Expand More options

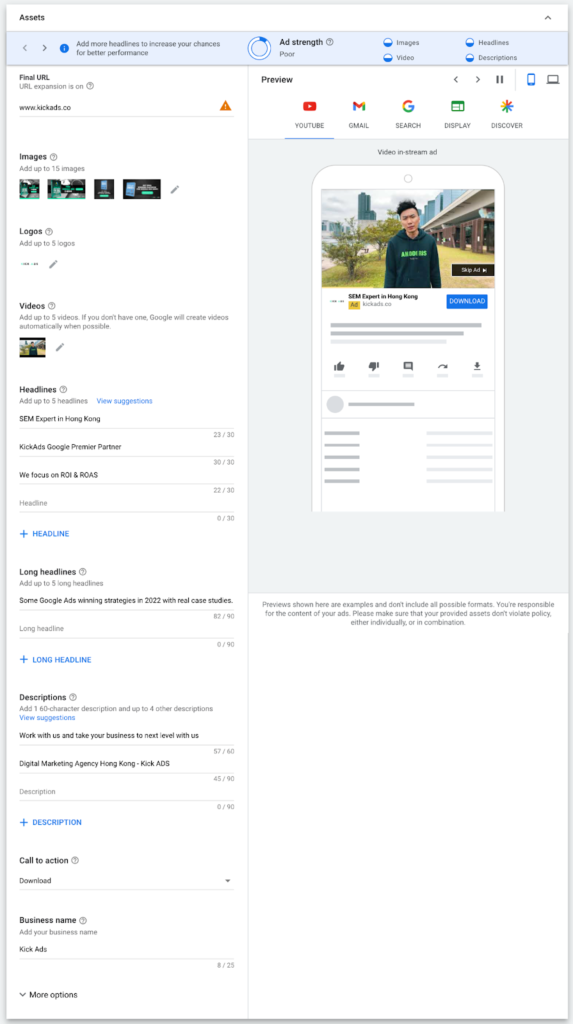tap(48, 995)
